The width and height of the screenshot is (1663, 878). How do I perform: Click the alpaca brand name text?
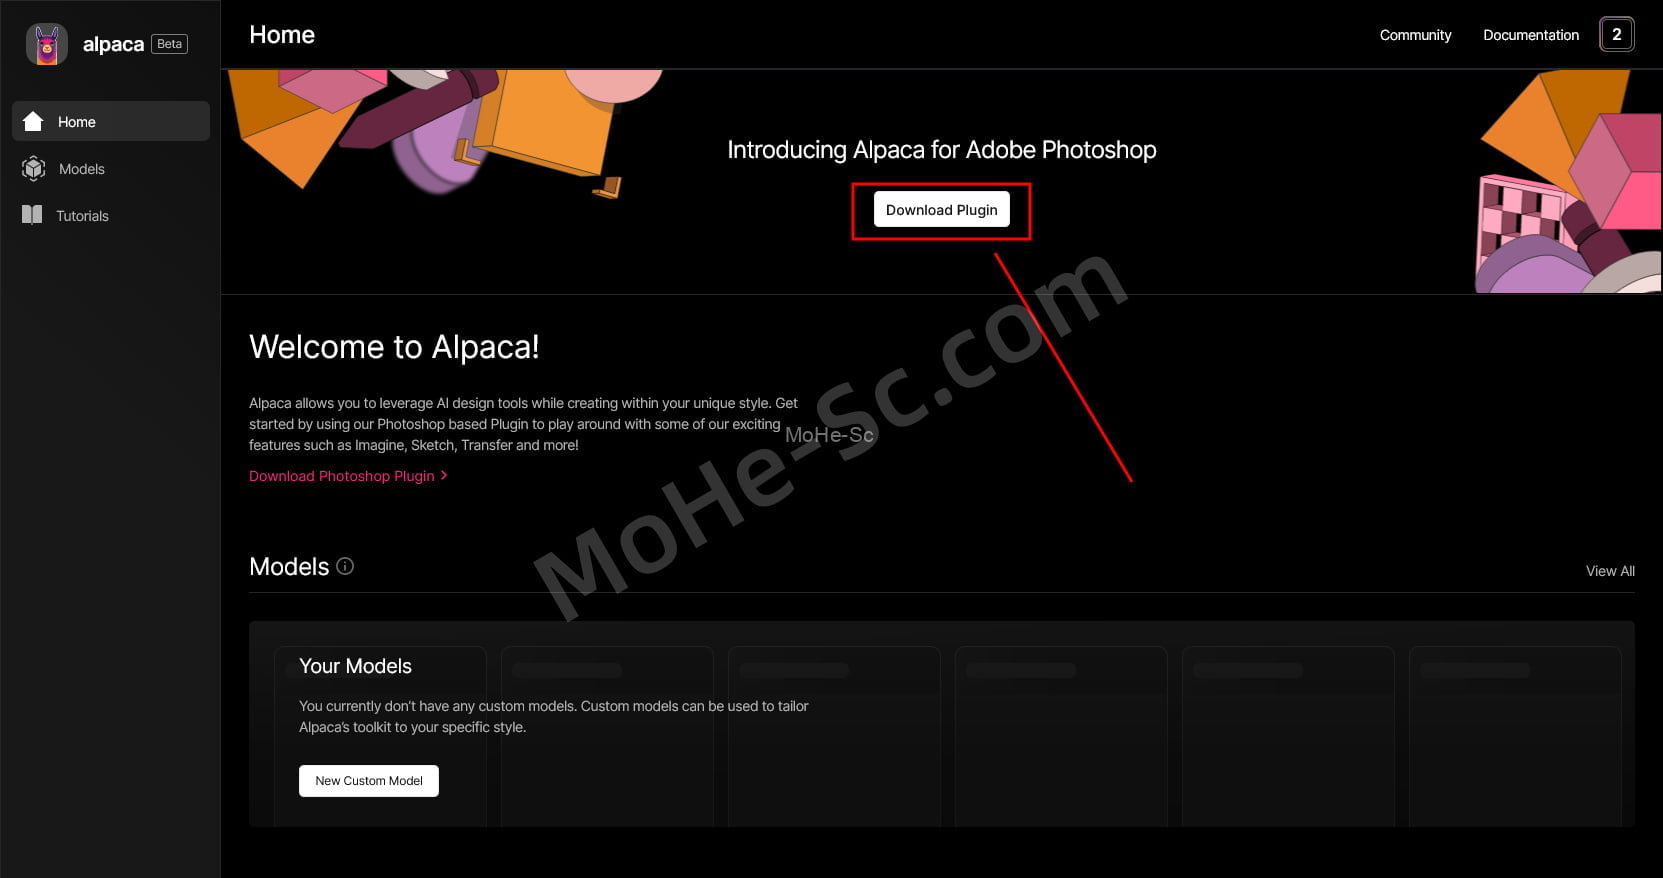point(113,44)
